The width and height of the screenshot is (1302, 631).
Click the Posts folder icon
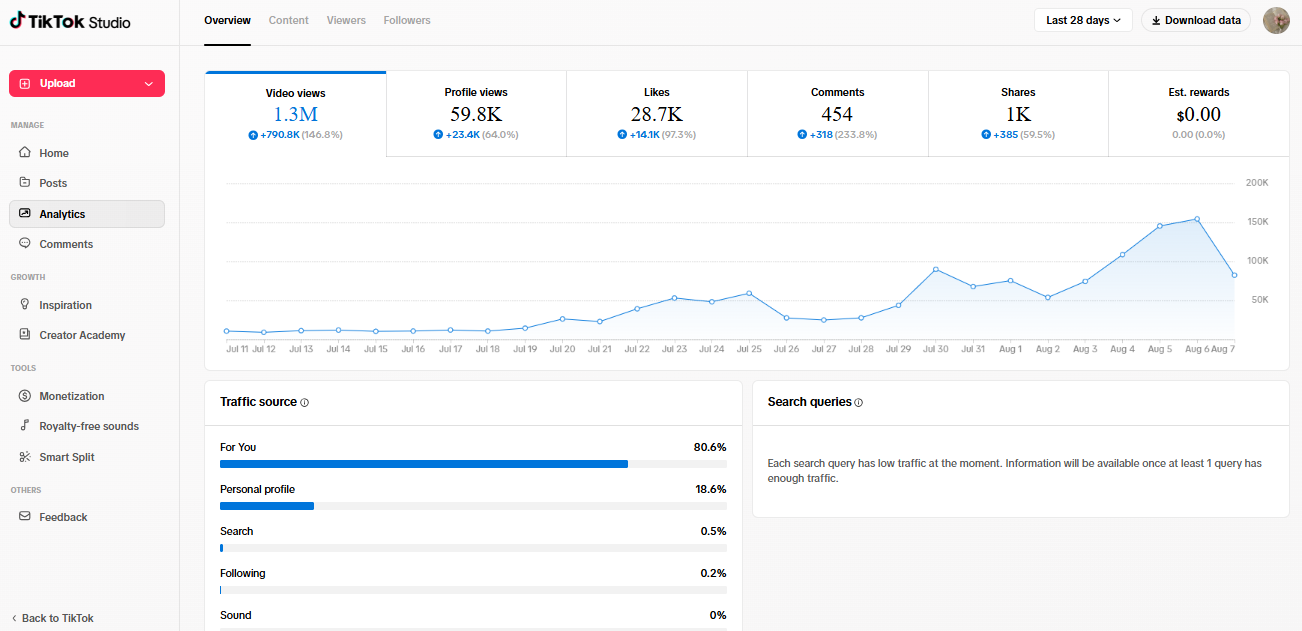25,183
